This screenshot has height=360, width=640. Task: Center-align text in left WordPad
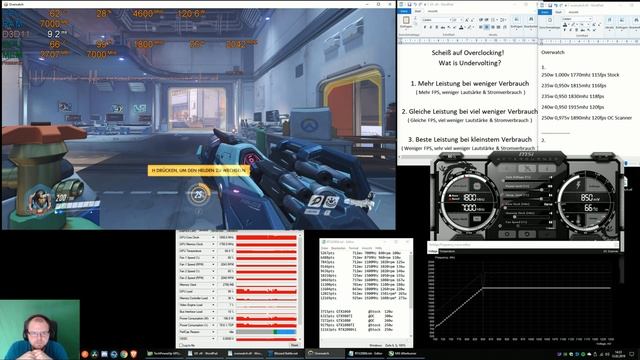[487, 27]
